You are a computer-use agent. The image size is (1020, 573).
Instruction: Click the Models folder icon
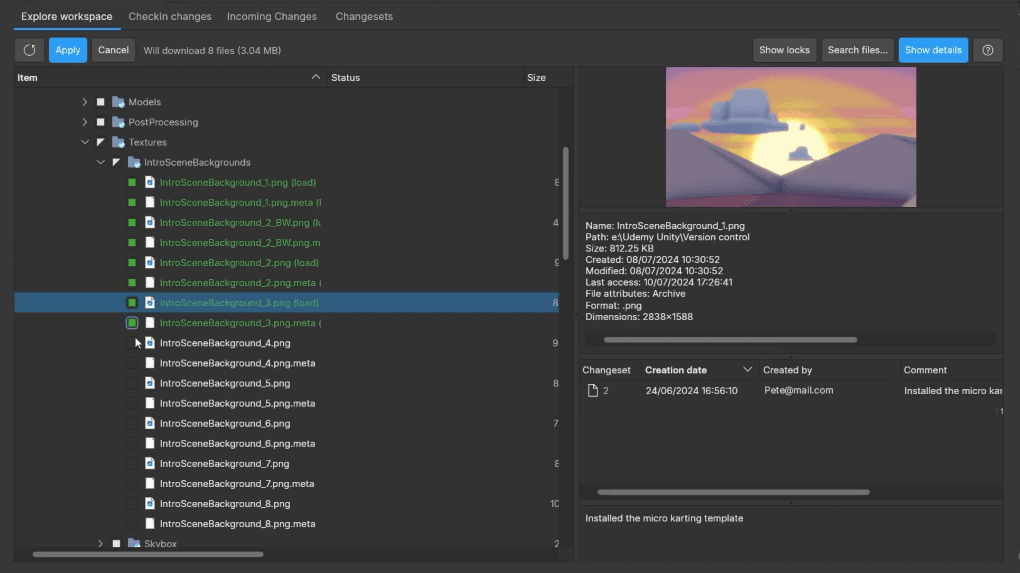click(x=118, y=102)
